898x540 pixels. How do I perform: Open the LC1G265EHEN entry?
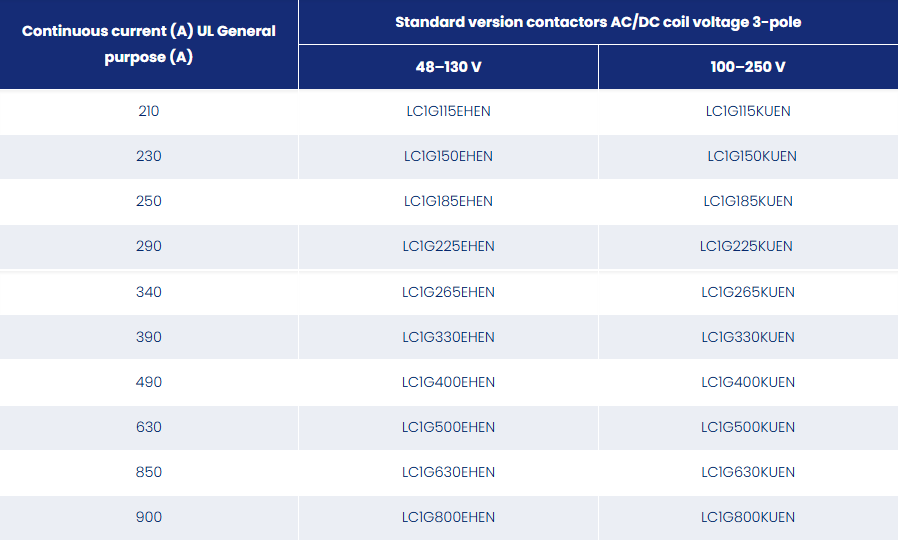(448, 292)
